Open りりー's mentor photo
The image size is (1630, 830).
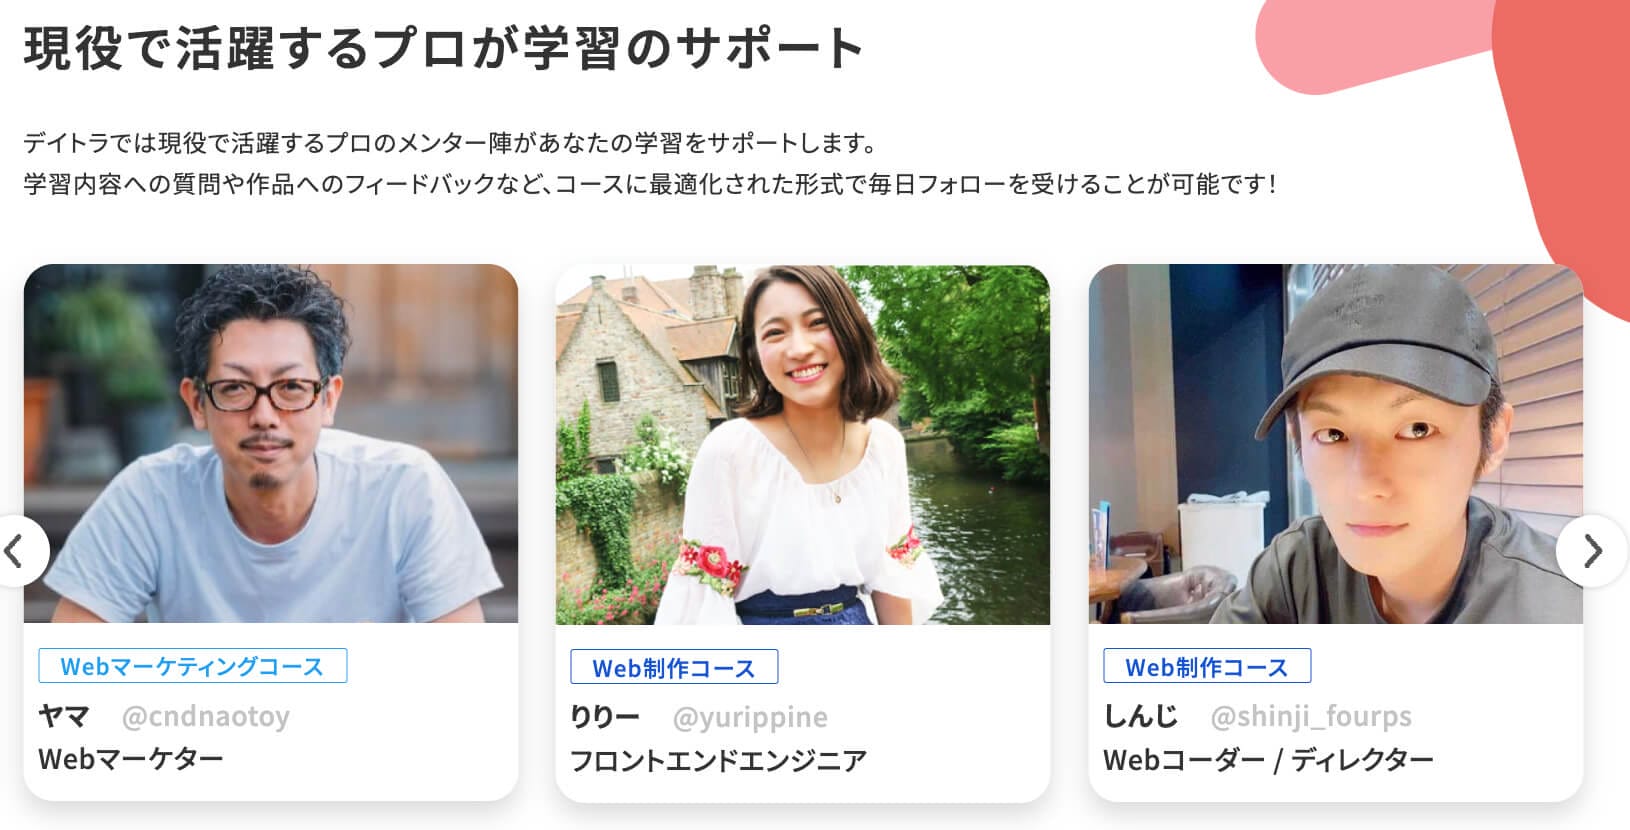click(x=803, y=444)
